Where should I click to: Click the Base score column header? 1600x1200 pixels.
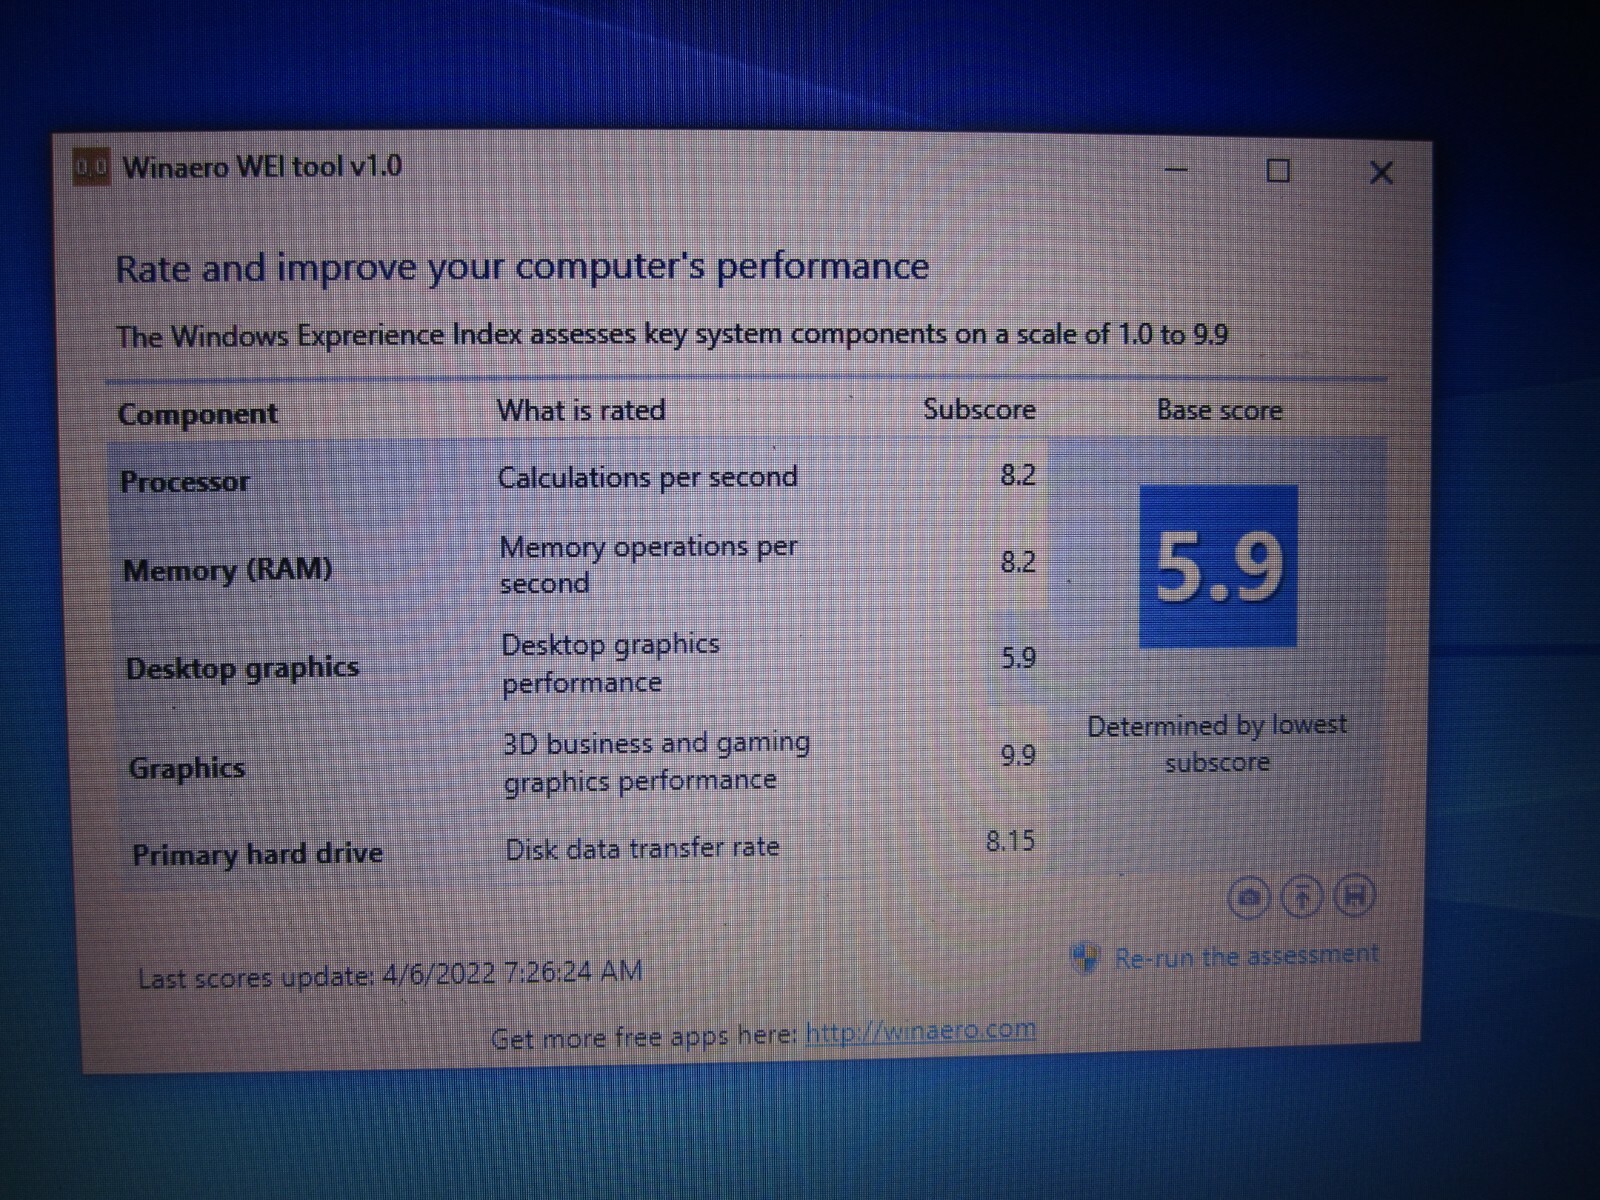click(1219, 410)
